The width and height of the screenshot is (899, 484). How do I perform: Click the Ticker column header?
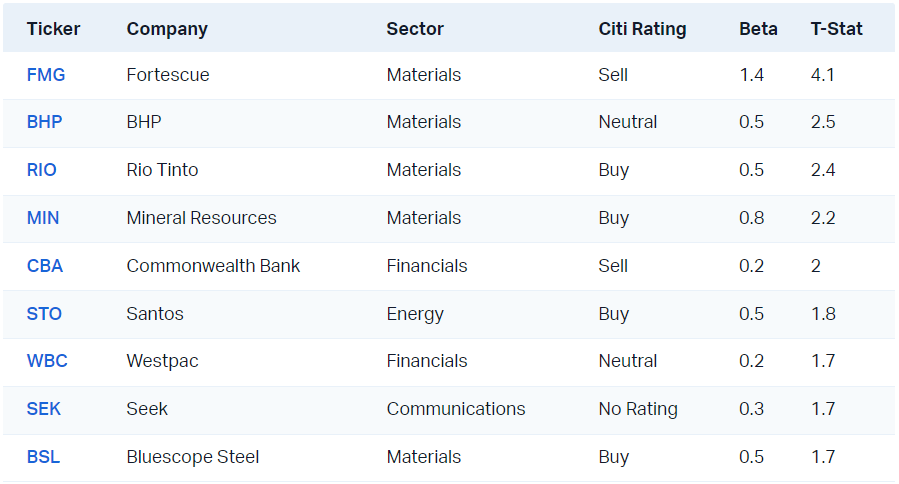pos(53,29)
